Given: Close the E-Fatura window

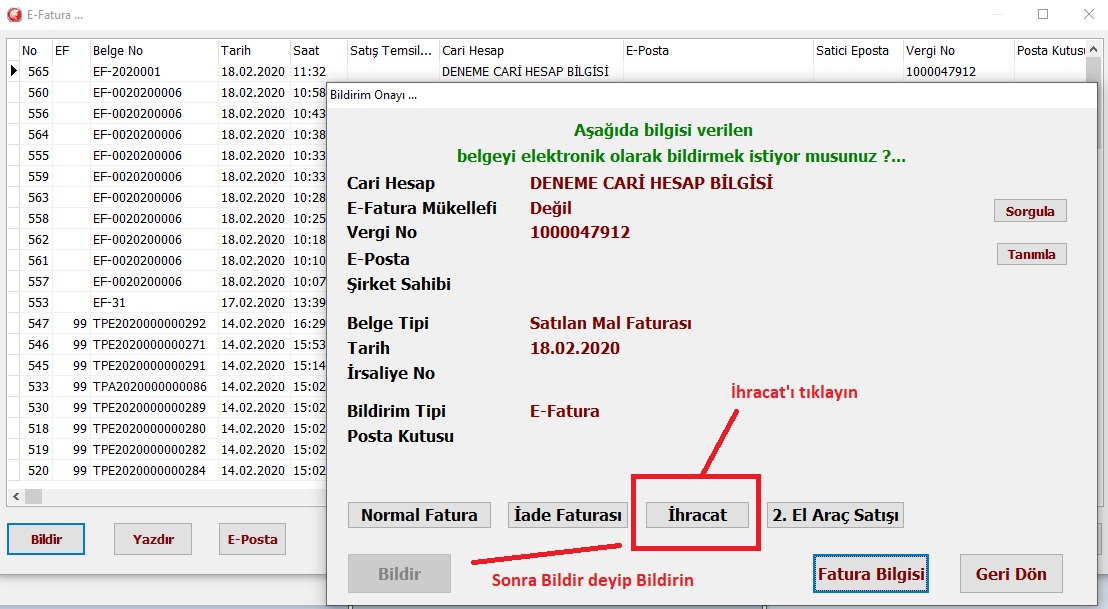Looking at the screenshot, I should (x=1088, y=15).
